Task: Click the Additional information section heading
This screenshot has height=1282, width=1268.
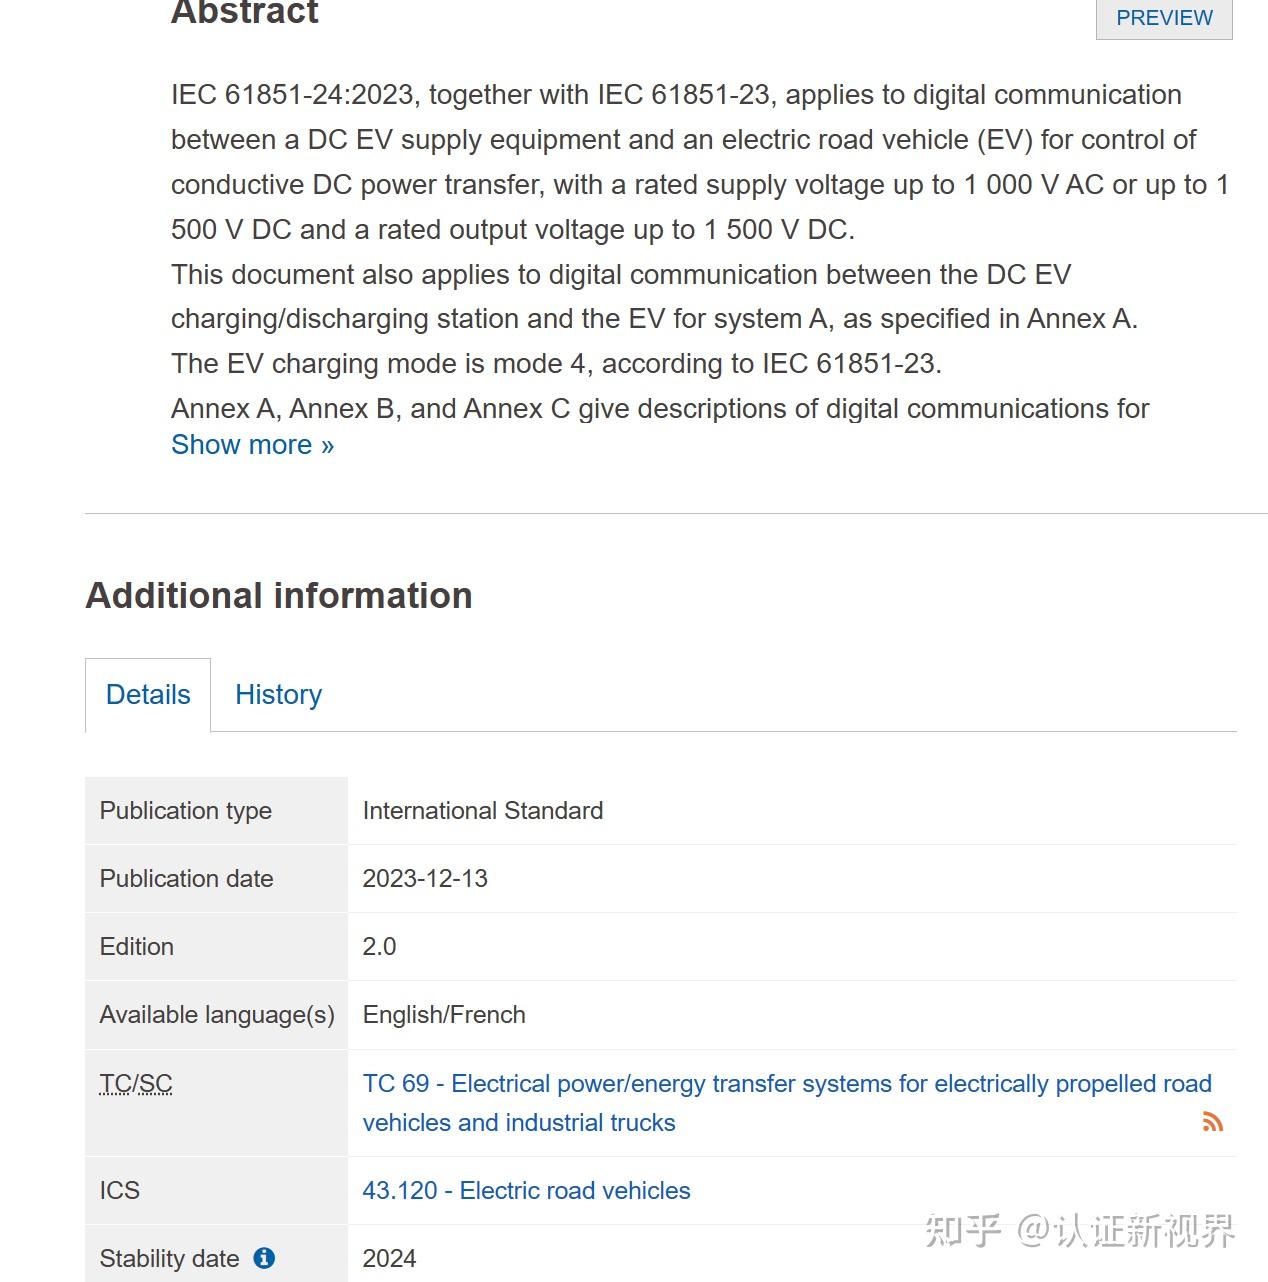Action: [279, 595]
